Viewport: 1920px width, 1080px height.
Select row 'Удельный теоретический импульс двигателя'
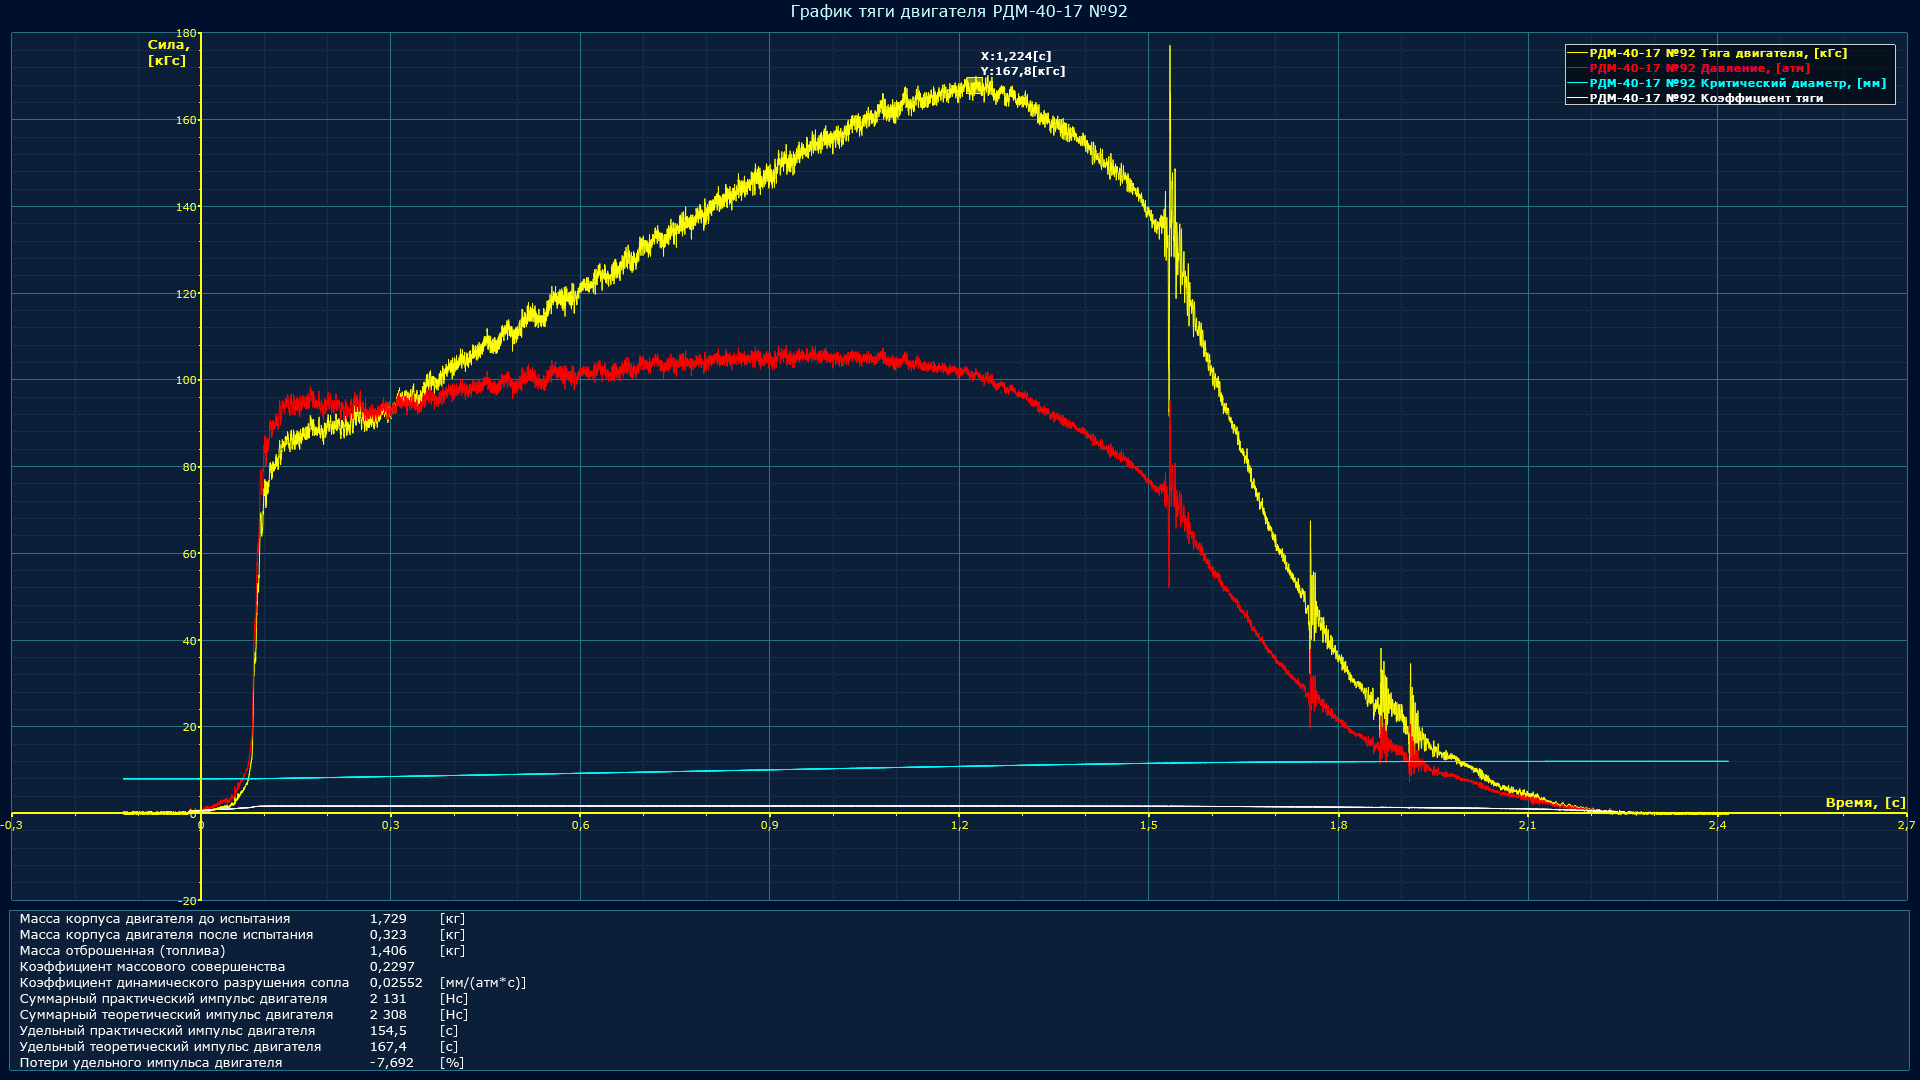pos(239,1047)
